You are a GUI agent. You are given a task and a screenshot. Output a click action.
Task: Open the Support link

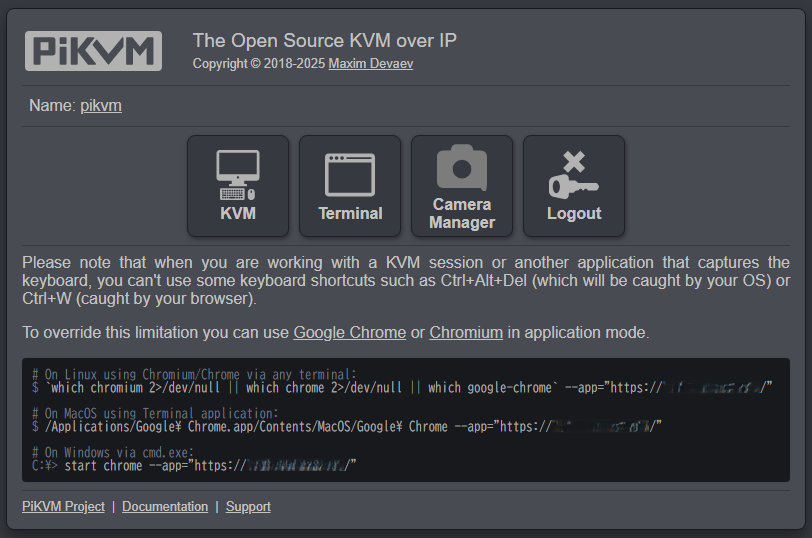[x=248, y=506]
